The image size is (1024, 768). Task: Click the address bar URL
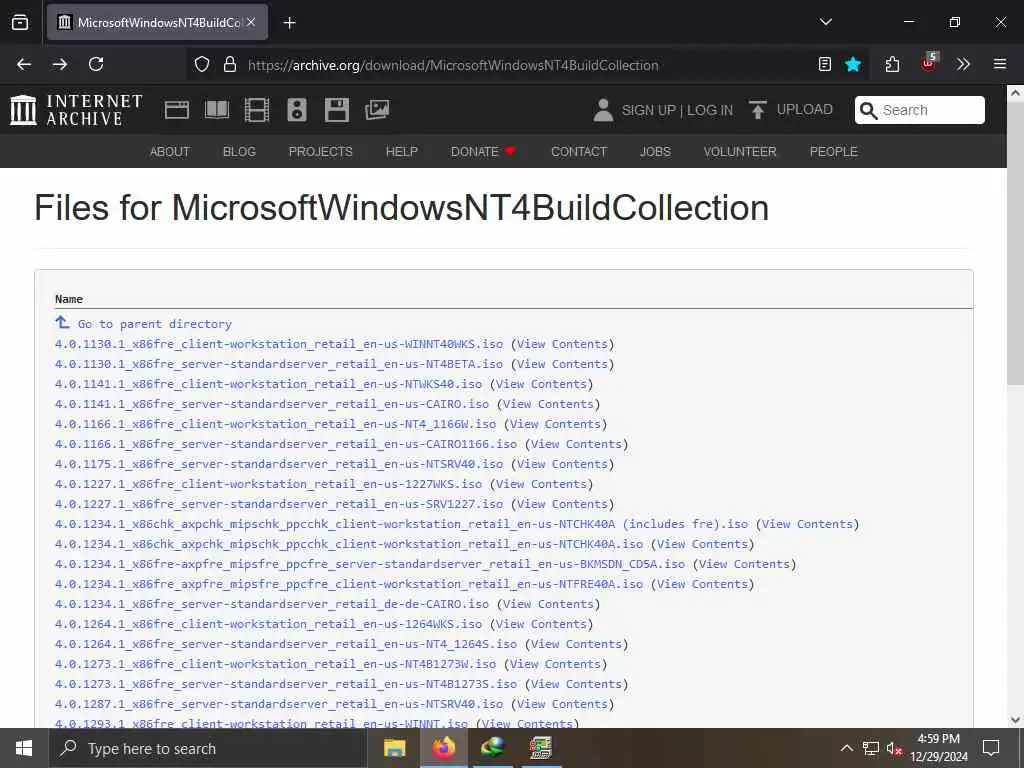pyautogui.click(x=453, y=65)
